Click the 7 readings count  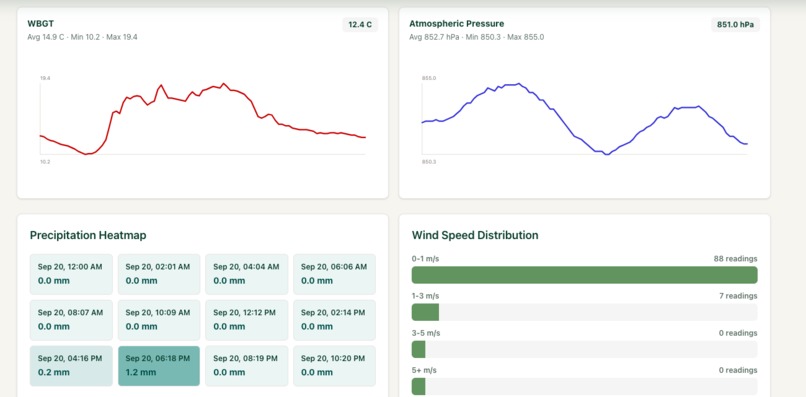click(738, 296)
